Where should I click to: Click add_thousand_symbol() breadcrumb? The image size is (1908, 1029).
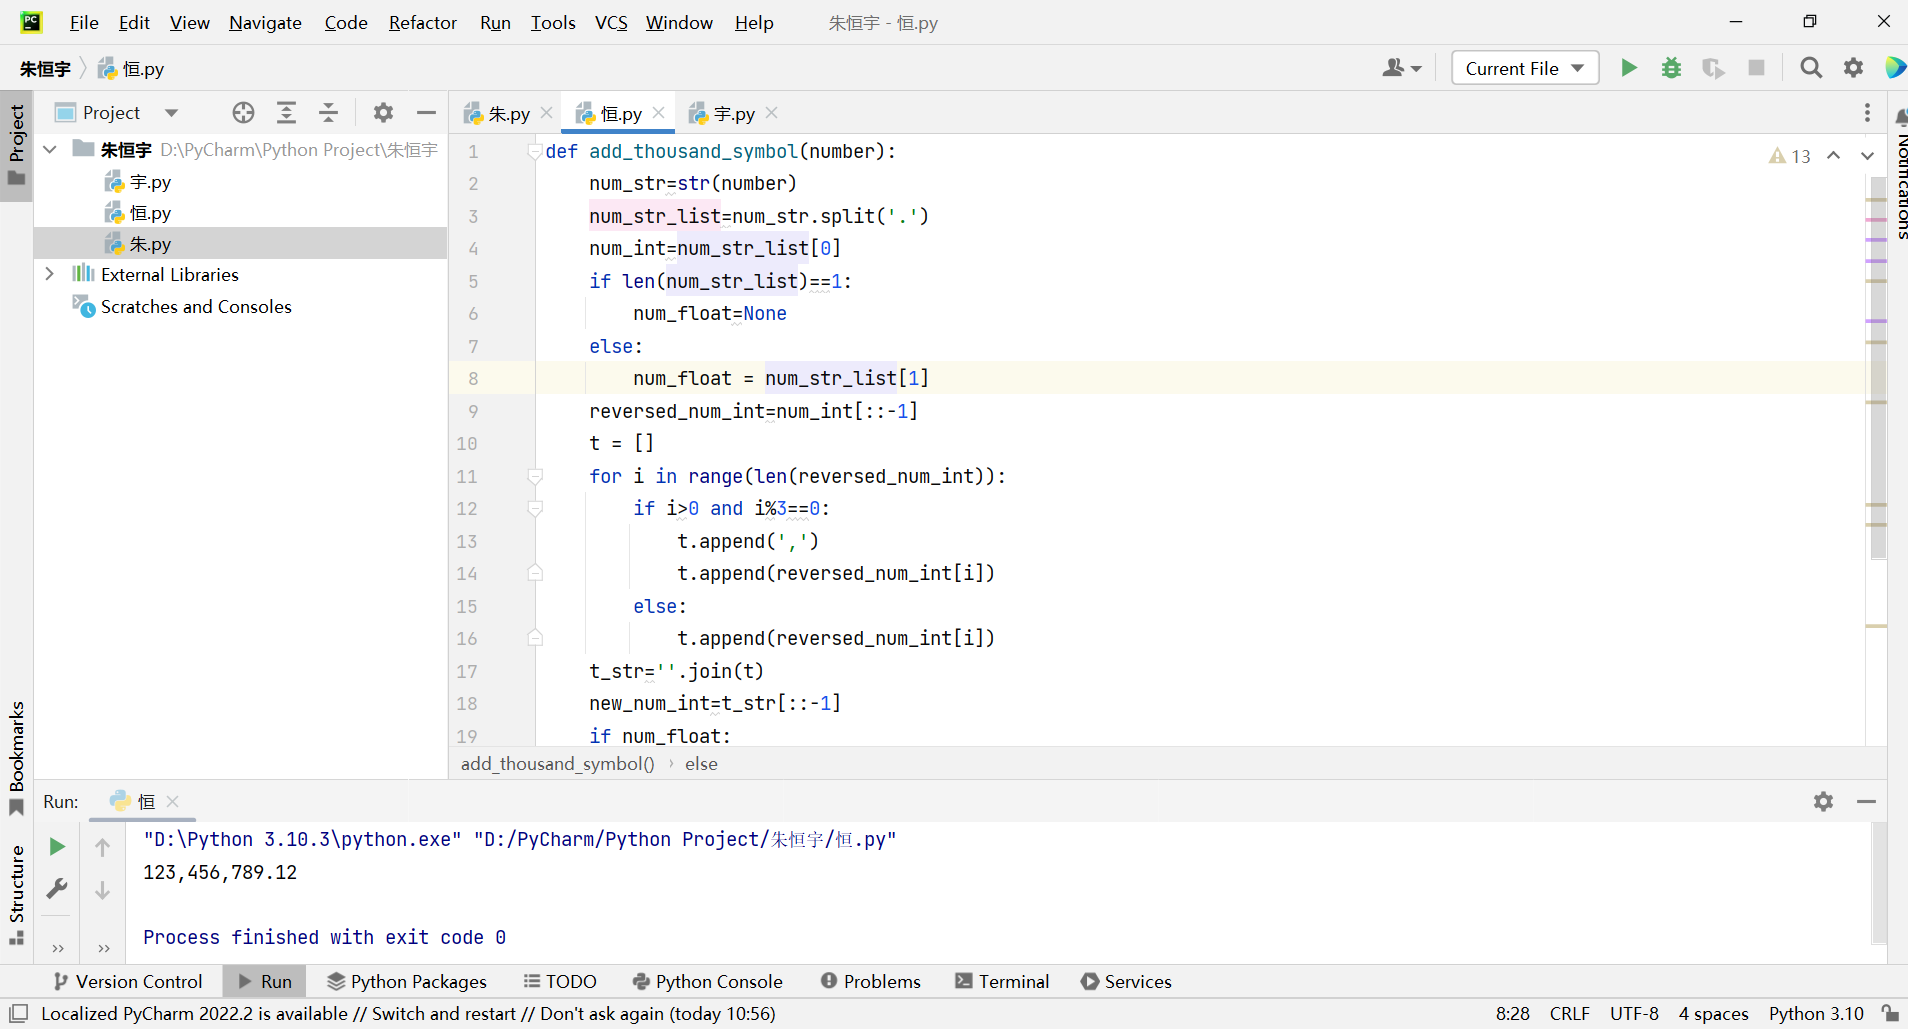tap(557, 764)
